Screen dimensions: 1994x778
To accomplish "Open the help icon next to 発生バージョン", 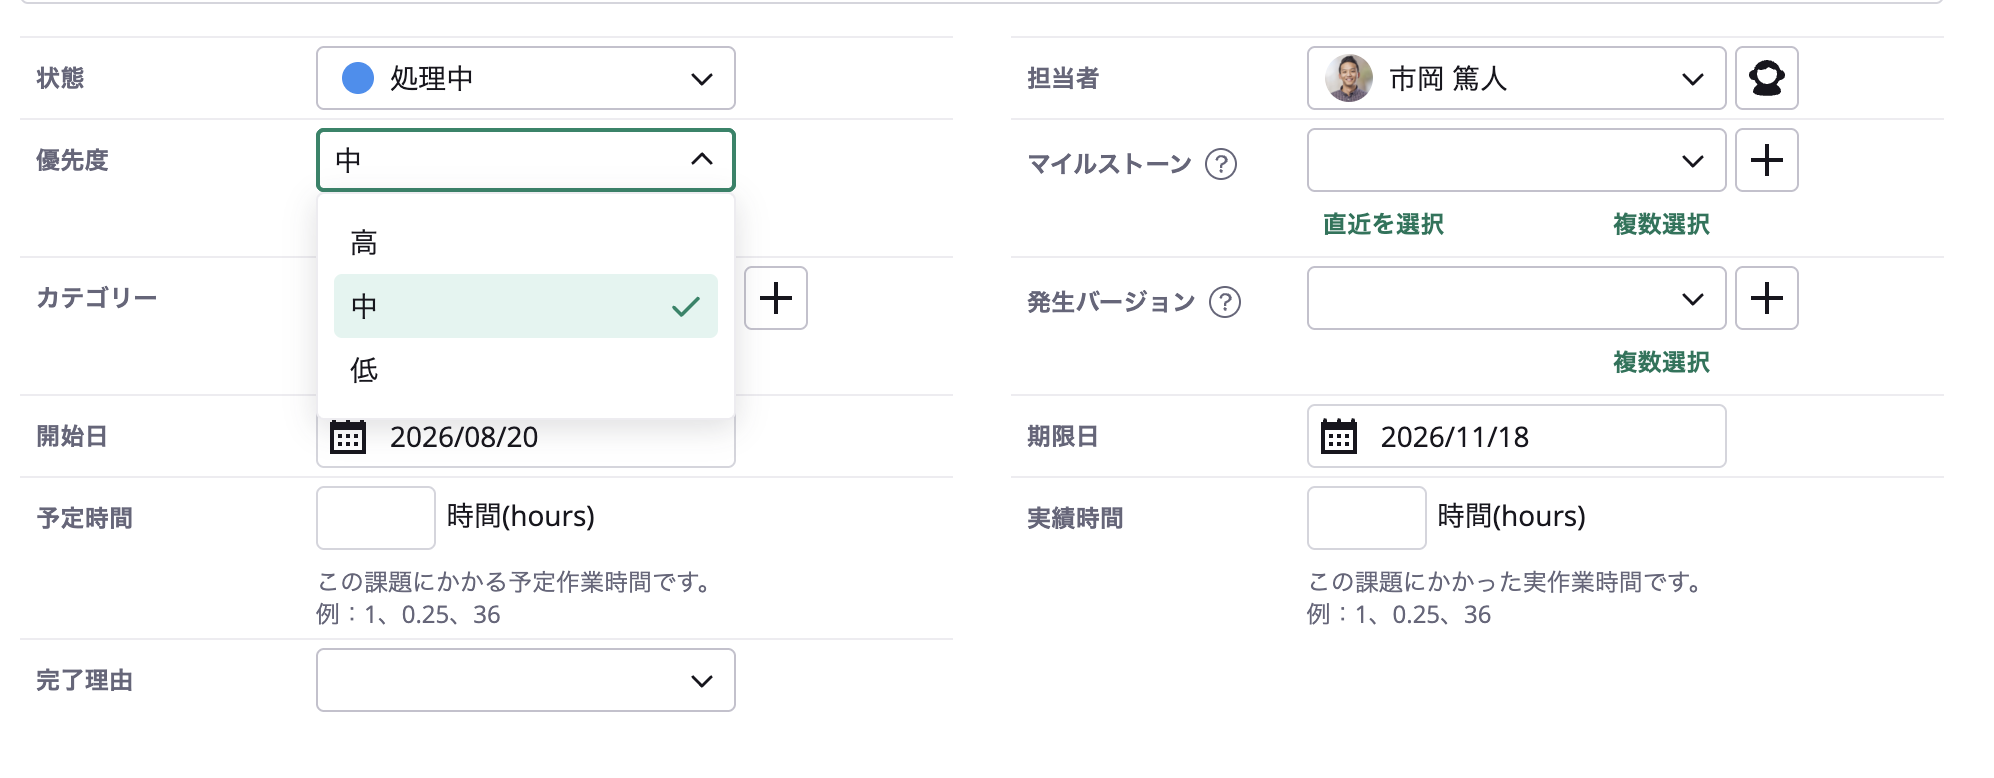I will (1225, 301).
